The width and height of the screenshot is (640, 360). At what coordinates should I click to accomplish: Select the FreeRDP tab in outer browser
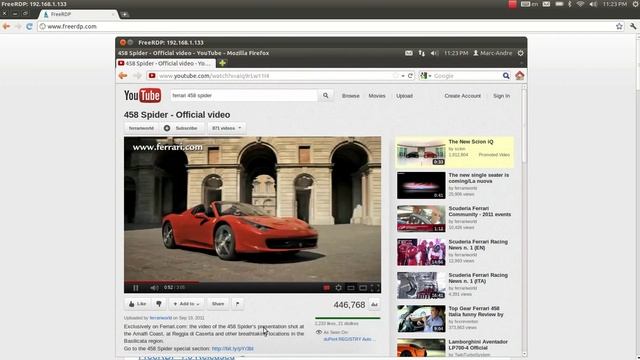coord(78,14)
